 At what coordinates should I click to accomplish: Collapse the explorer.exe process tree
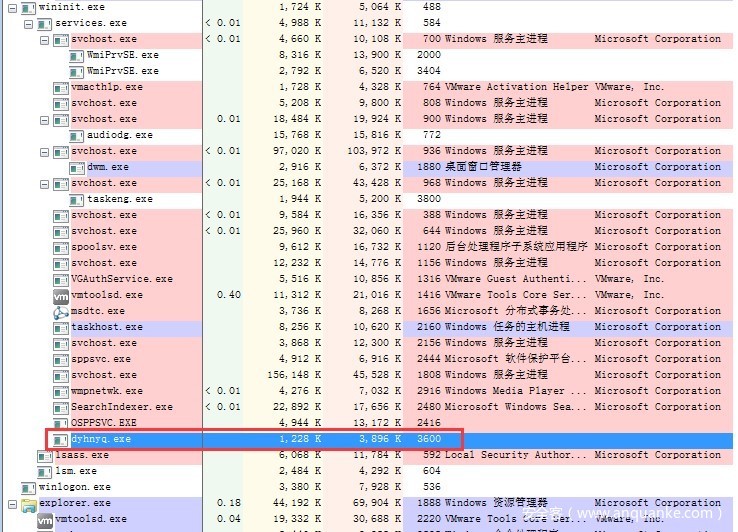(x=11, y=503)
